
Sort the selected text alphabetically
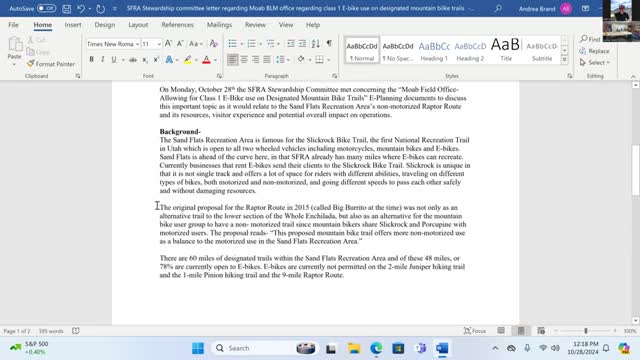(316, 44)
